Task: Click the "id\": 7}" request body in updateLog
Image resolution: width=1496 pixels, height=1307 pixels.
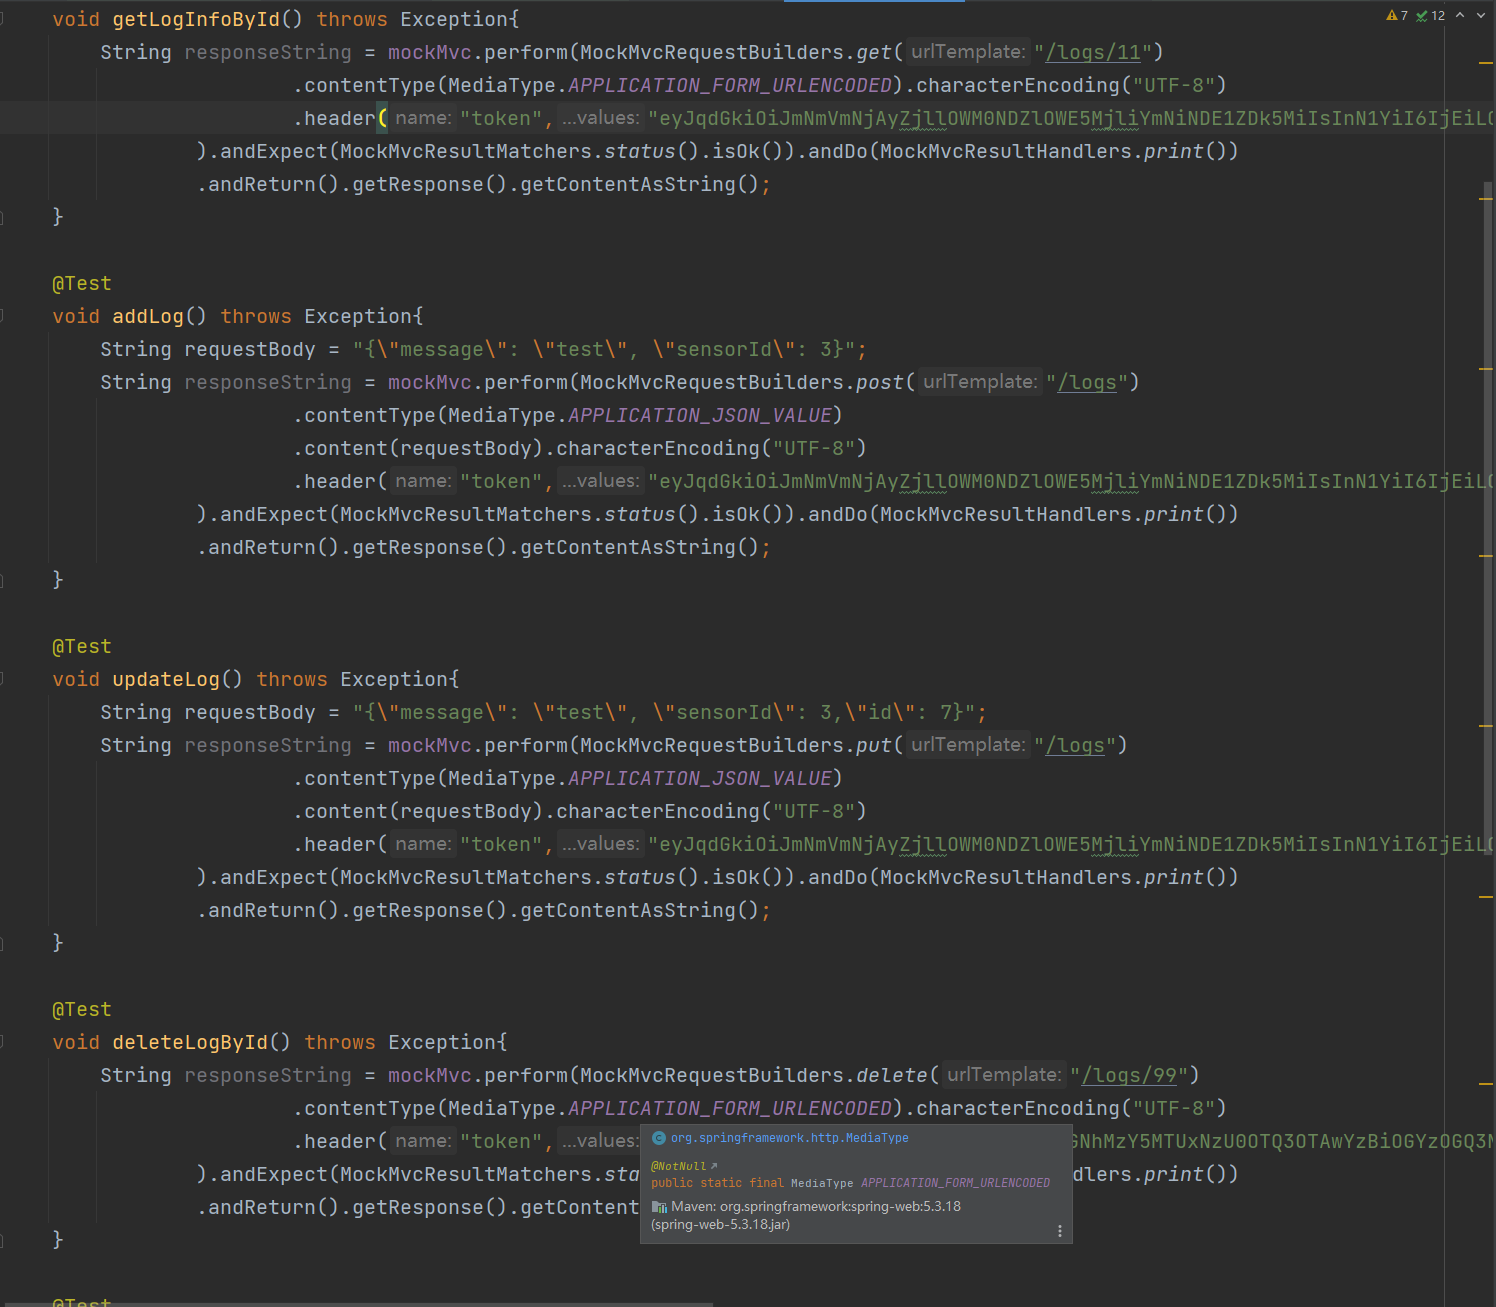Action: tap(916, 712)
